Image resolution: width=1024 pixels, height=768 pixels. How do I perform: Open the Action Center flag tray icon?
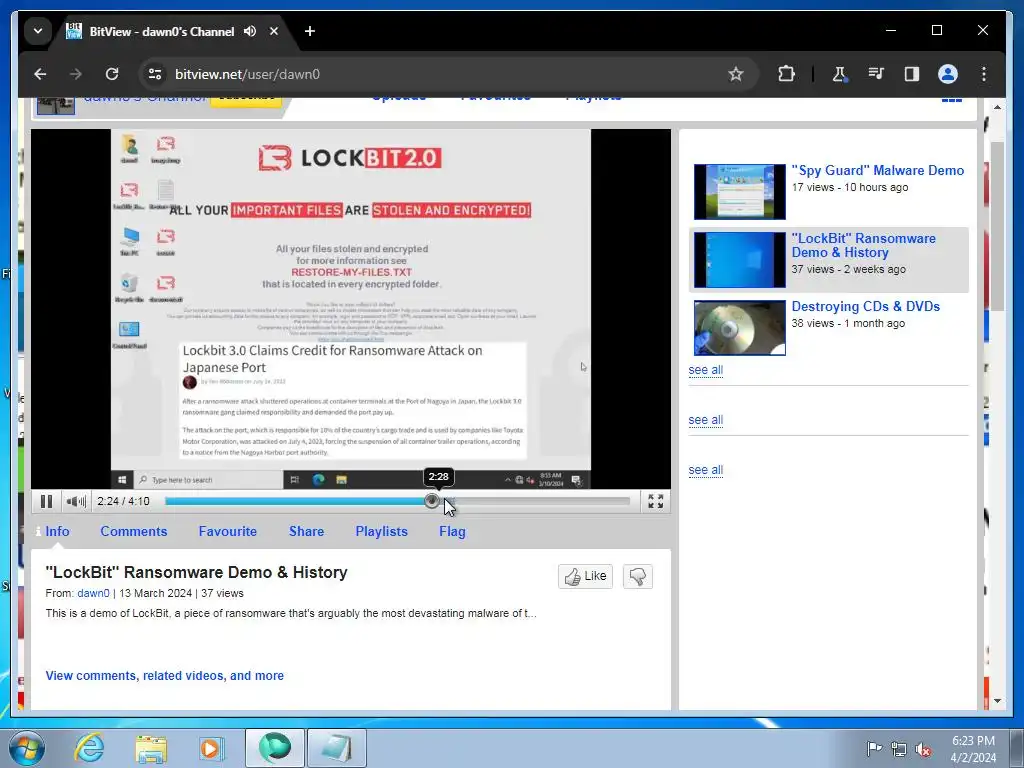tap(873, 748)
